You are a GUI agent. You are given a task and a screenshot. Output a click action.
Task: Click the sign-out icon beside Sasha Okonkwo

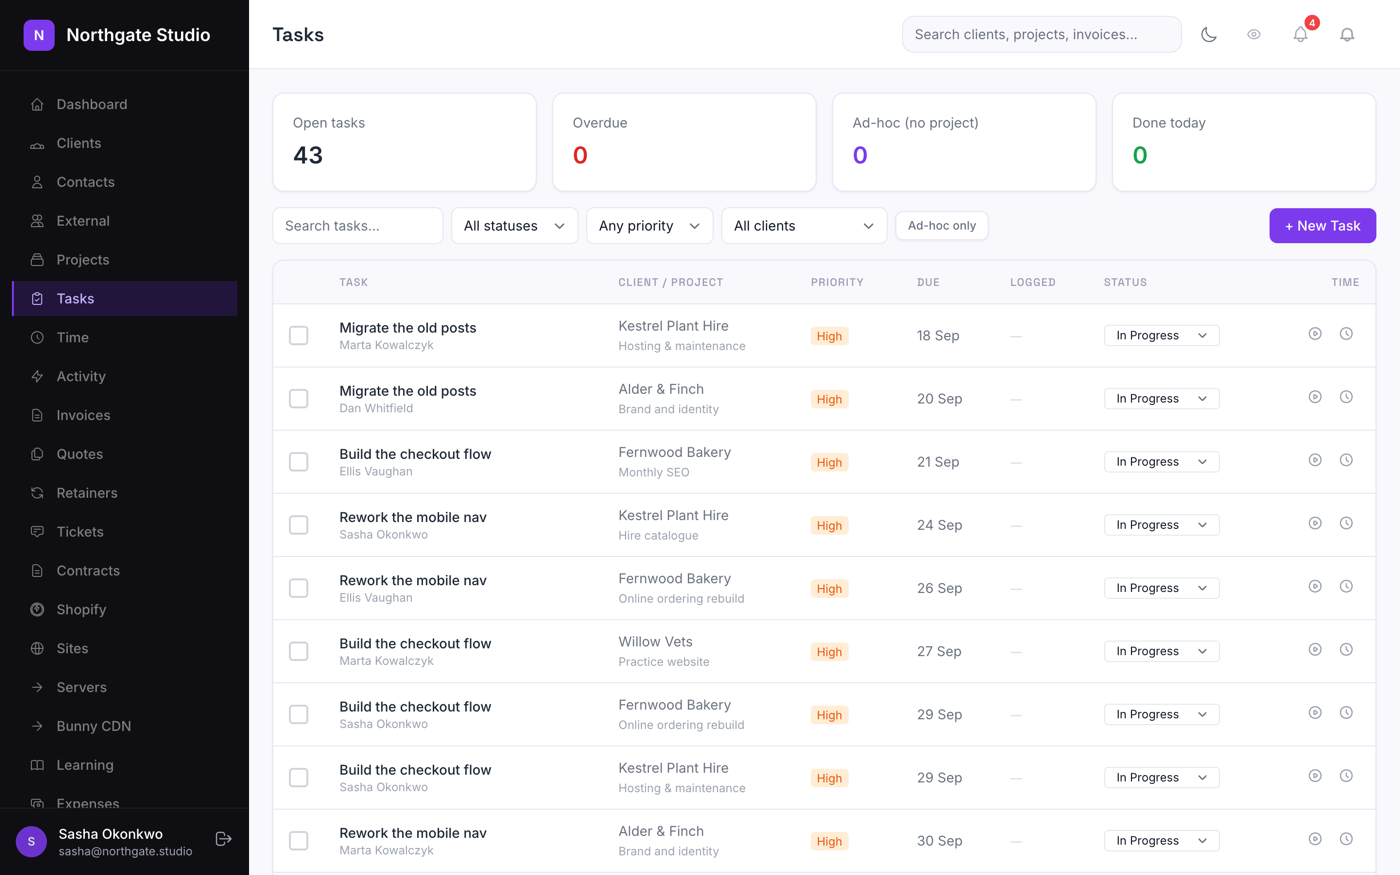(224, 839)
